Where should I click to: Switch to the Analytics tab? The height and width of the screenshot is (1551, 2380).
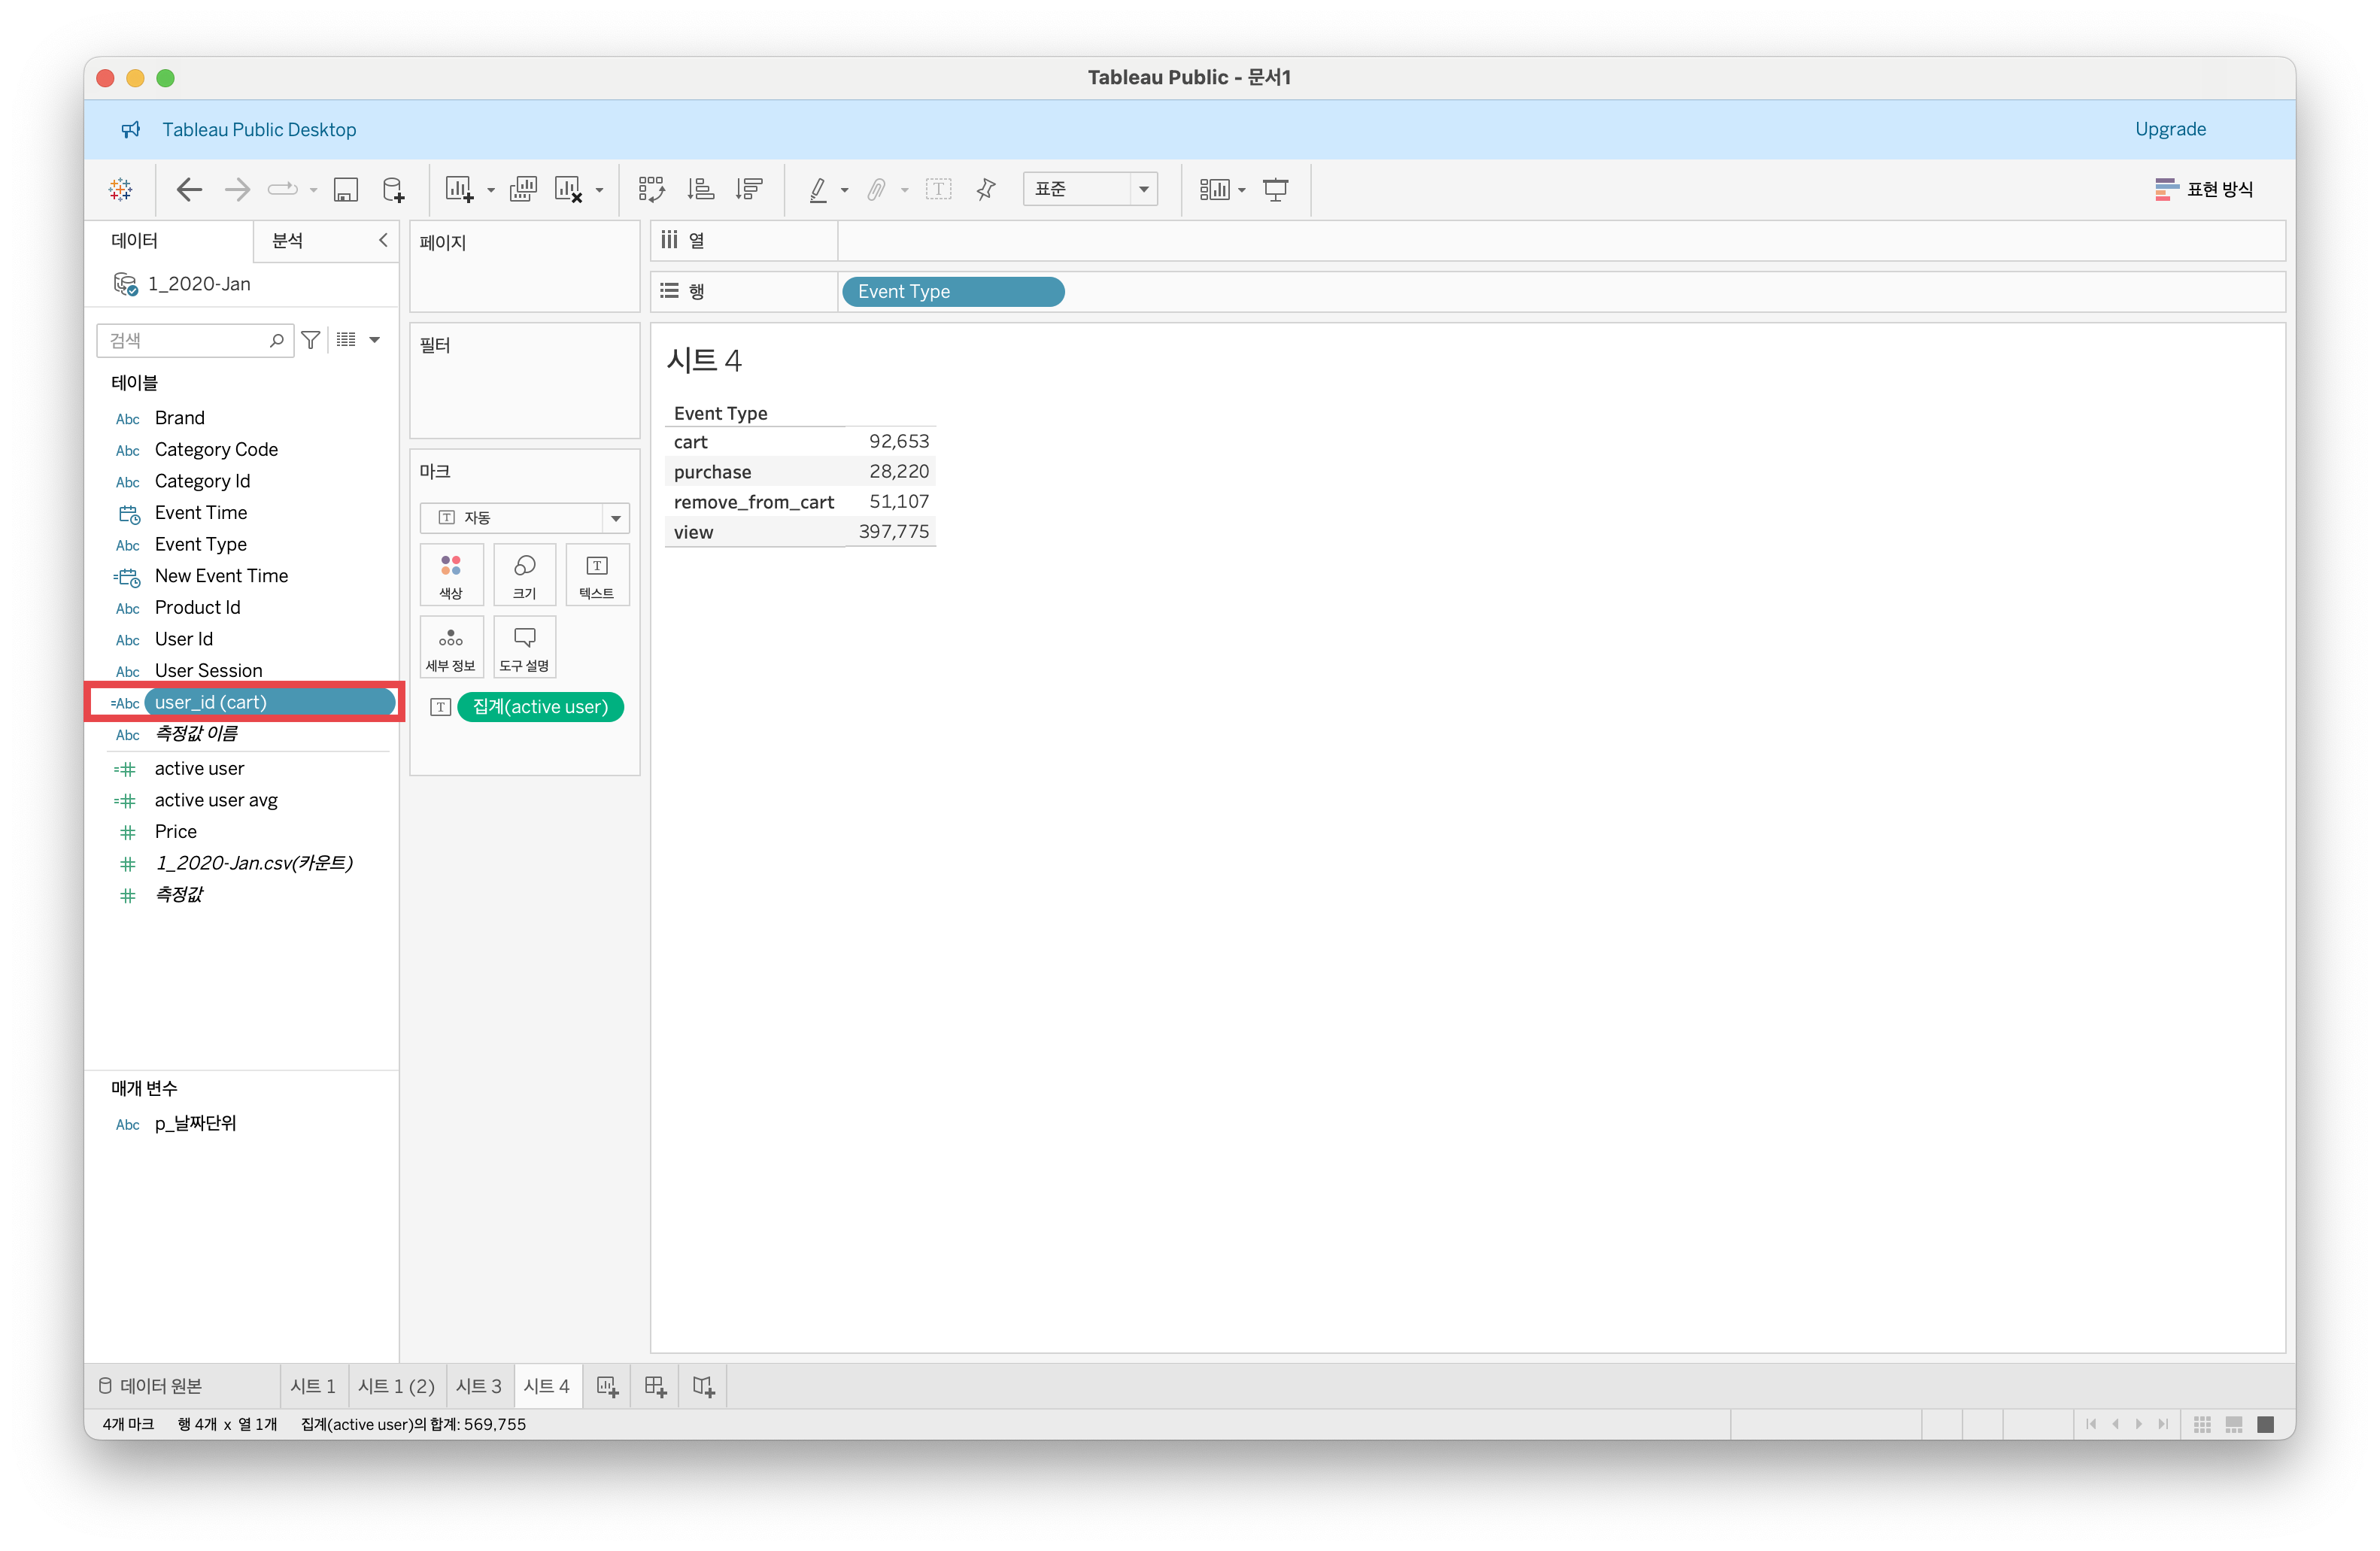[288, 240]
